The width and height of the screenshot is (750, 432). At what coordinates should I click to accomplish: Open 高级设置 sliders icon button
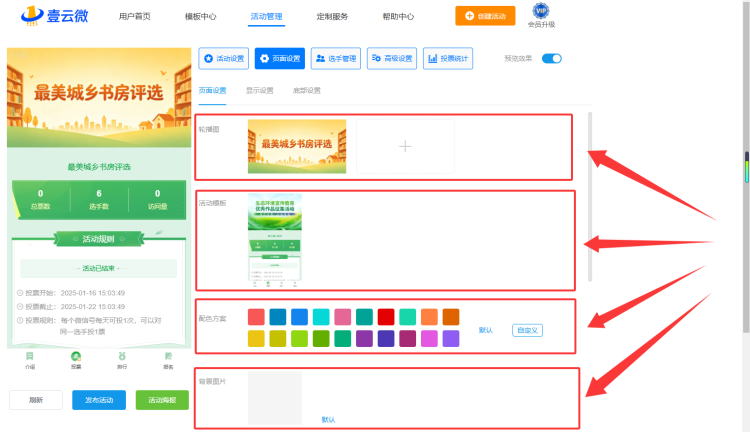[392, 58]
